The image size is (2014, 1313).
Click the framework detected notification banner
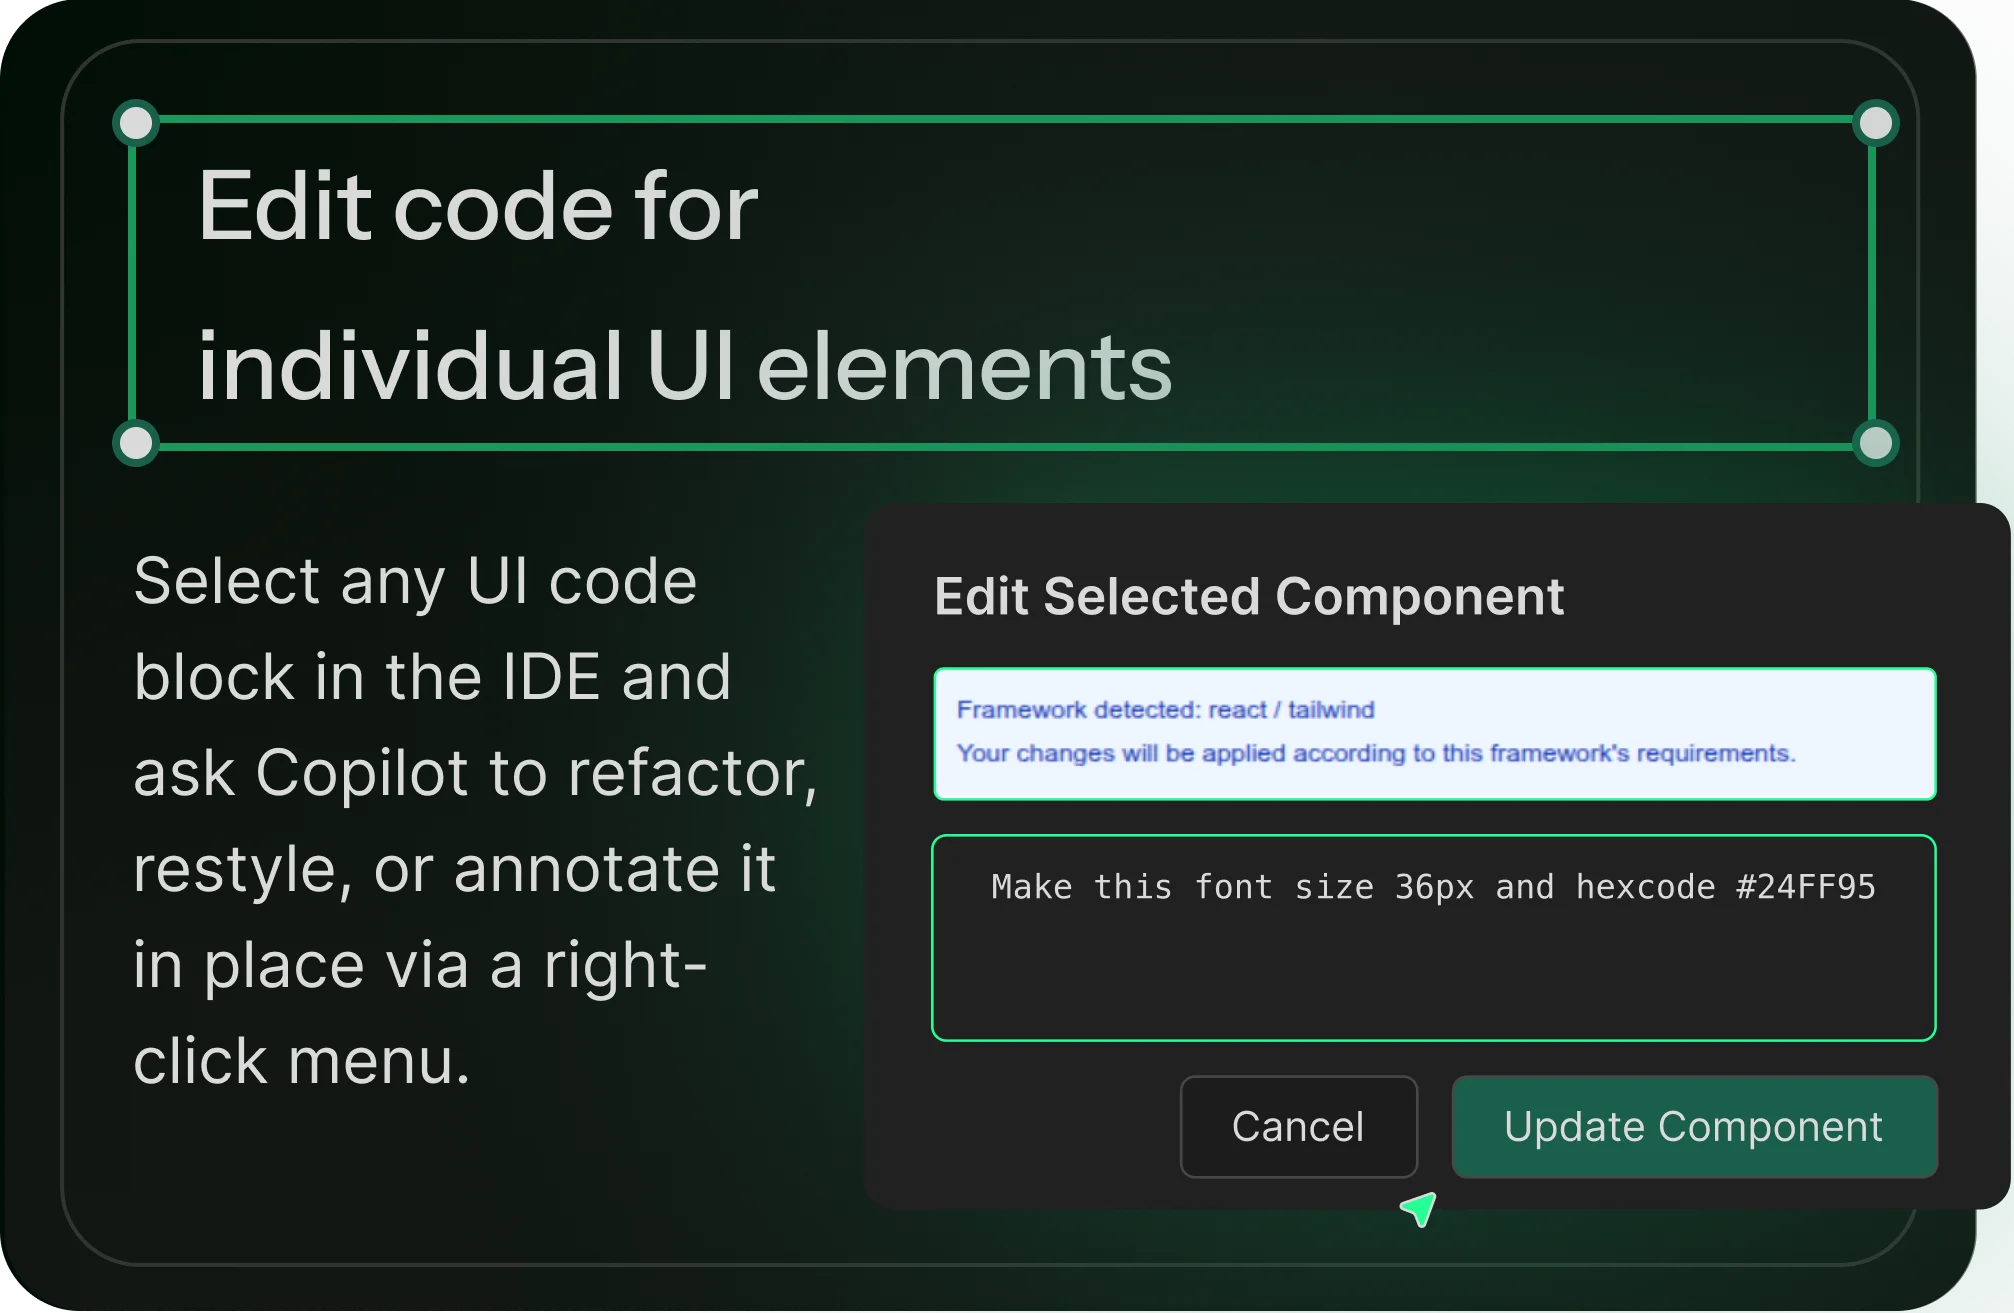pos(1433,733)
